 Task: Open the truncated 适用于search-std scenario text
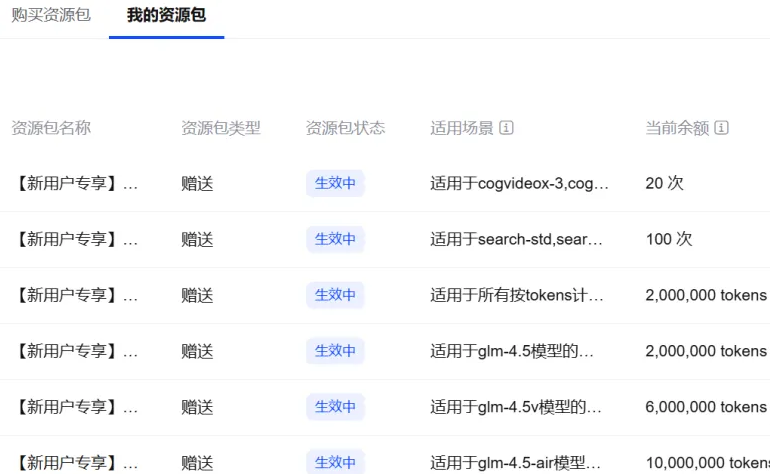point(516,239)
